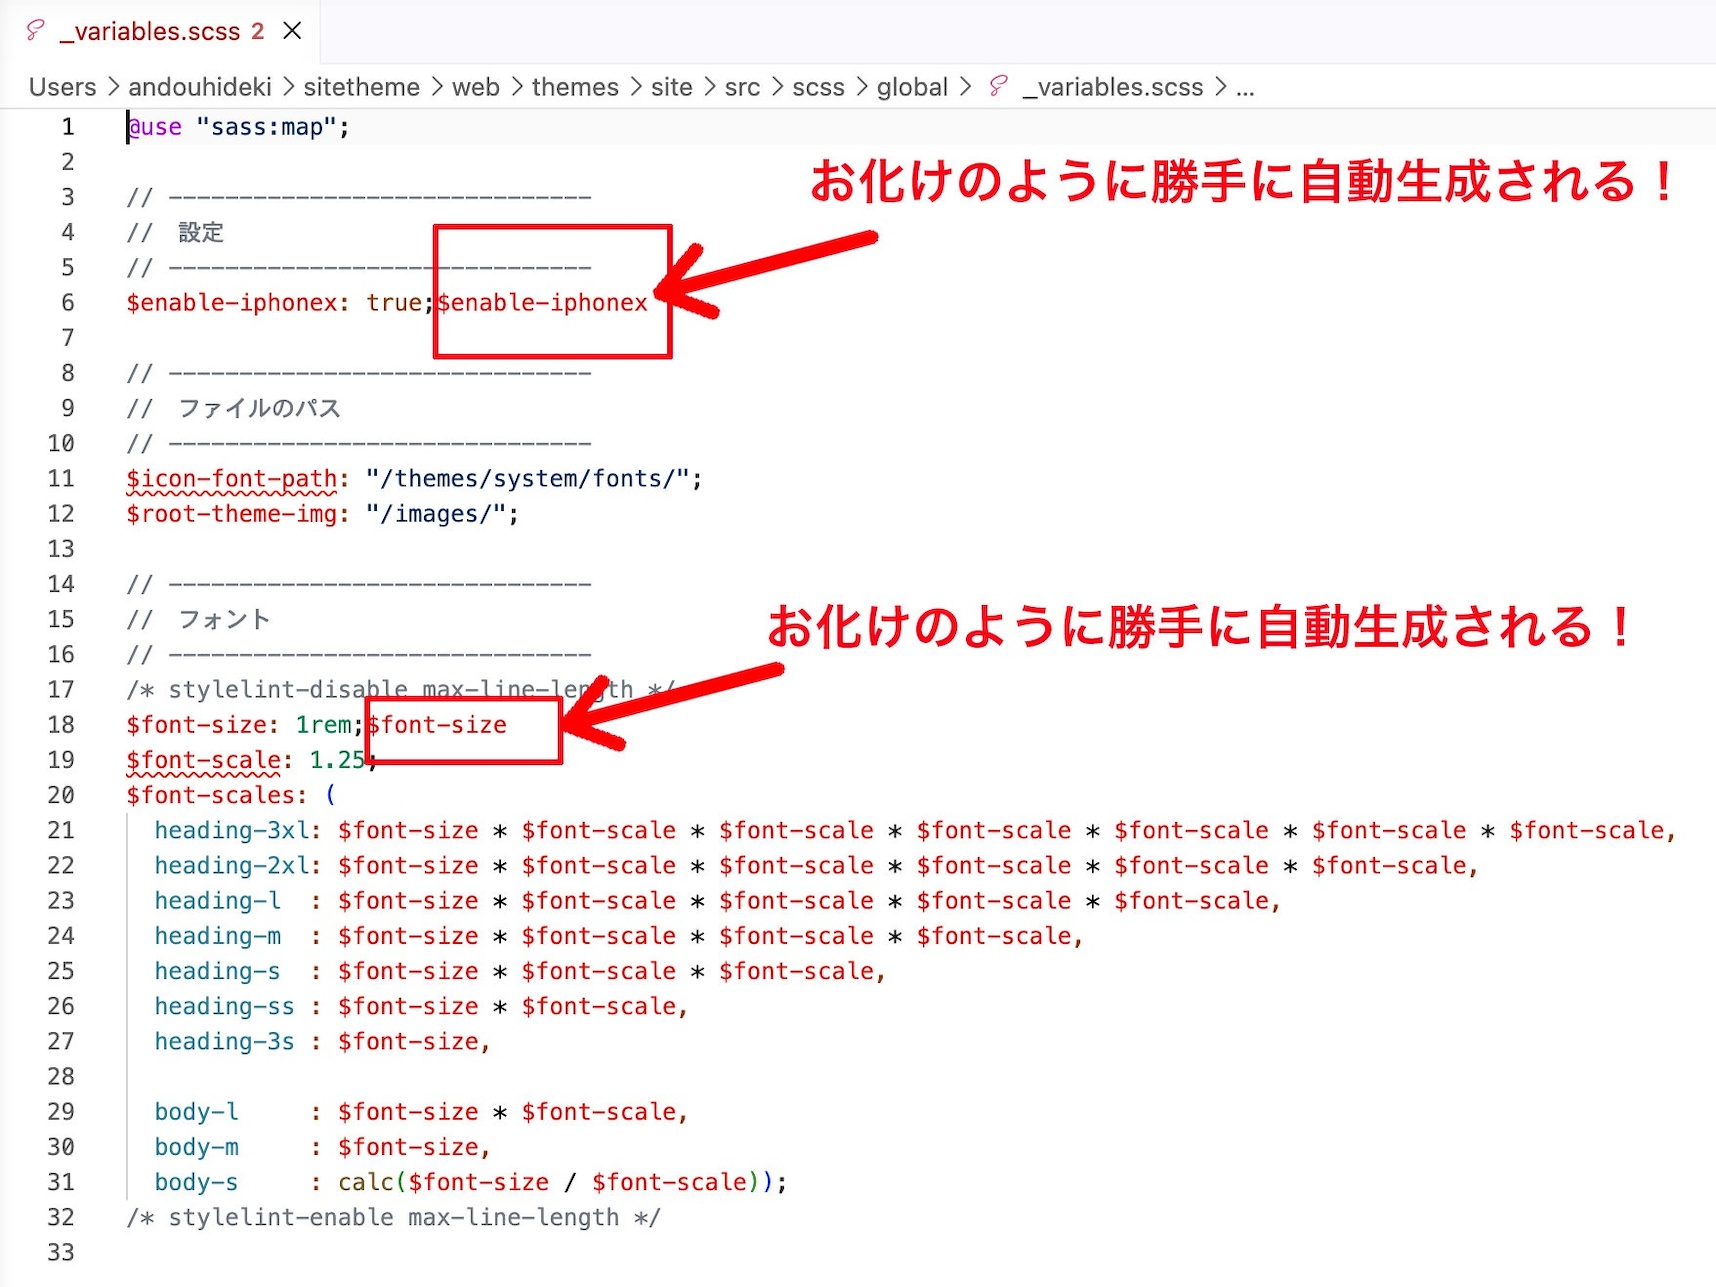Image resolution: width=1716 pixels, height=1287 pixels.
Task: Click the themes breadcrumb item
Action: [575, 88]
